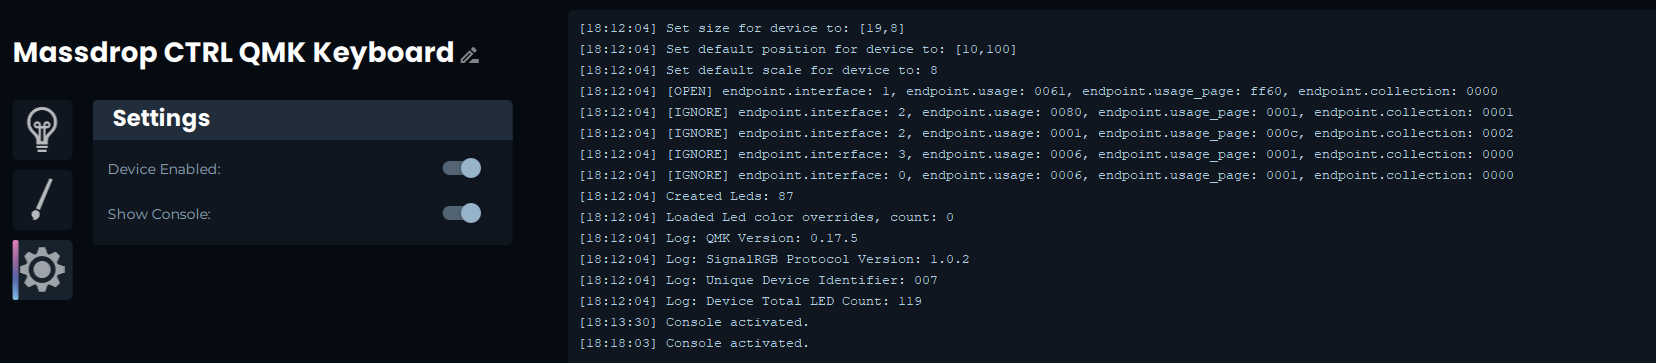Select the Created Leds: 87 log line
Image resolution: width=1656 pixels, height=363 pixels.
[x=686, y=196]
